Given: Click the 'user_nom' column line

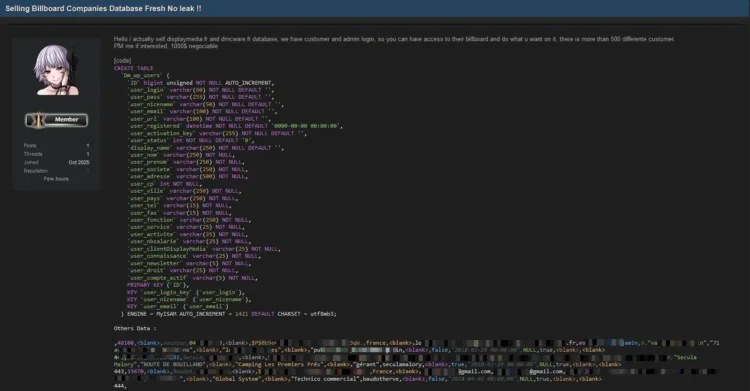Looking at the screenshot, I should point(181,155).
